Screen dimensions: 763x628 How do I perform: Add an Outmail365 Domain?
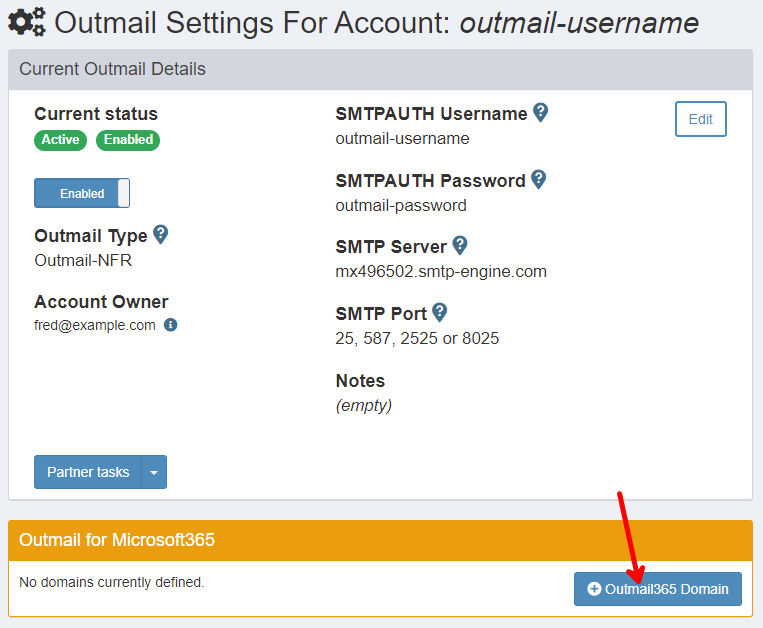point(657,589)
